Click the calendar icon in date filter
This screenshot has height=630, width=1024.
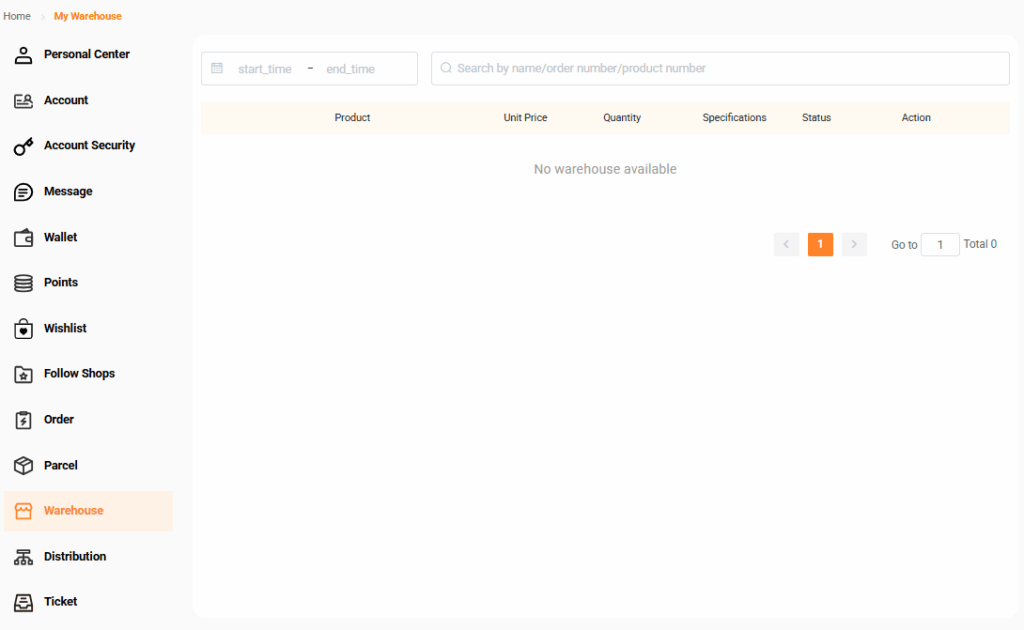click(217, 68)
